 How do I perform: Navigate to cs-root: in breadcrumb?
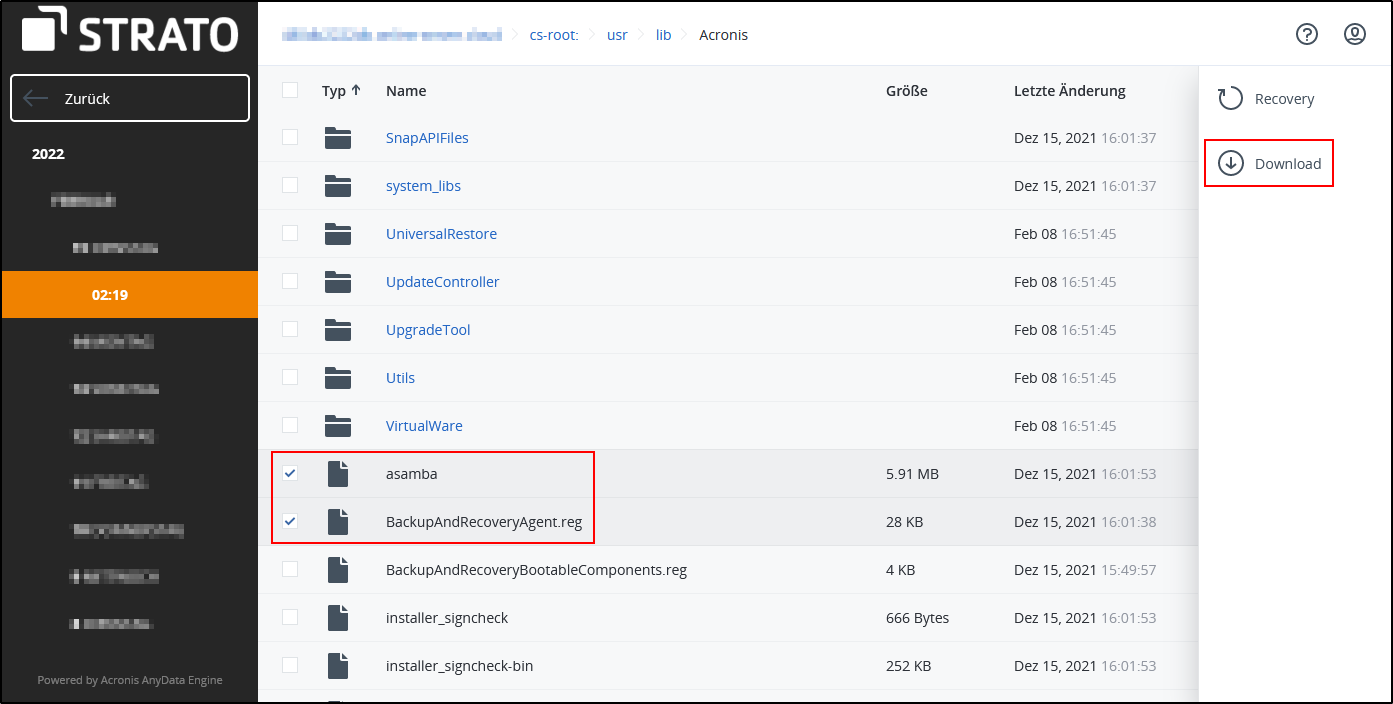click(x=554, y=35)
